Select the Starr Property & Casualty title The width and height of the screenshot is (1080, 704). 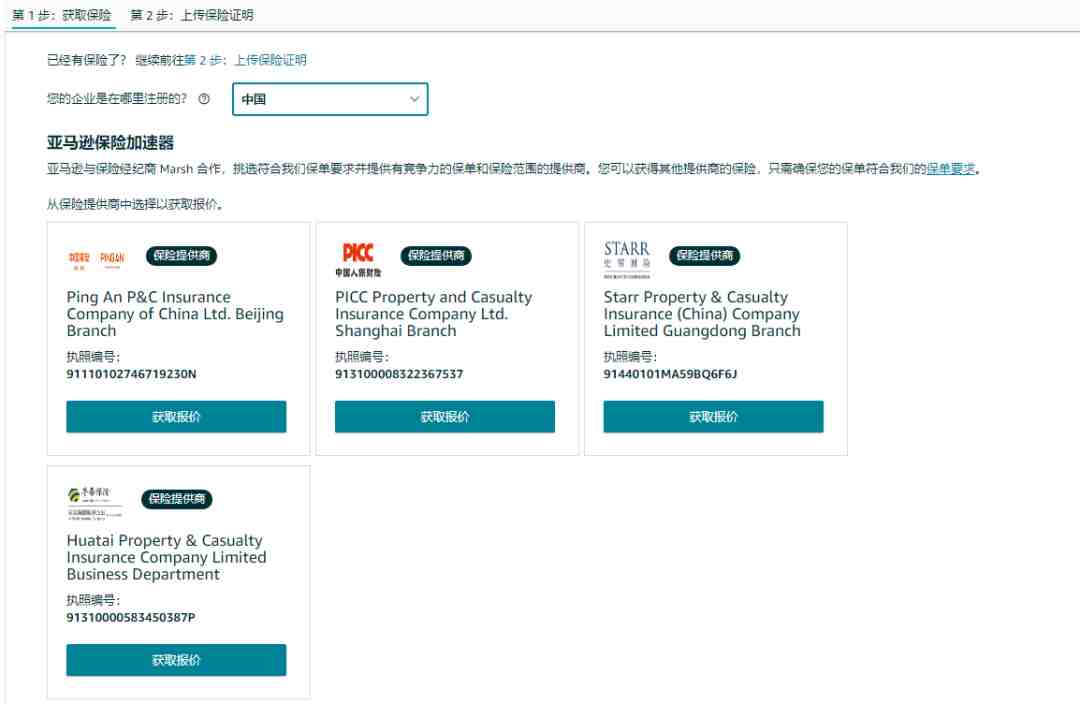703,314
